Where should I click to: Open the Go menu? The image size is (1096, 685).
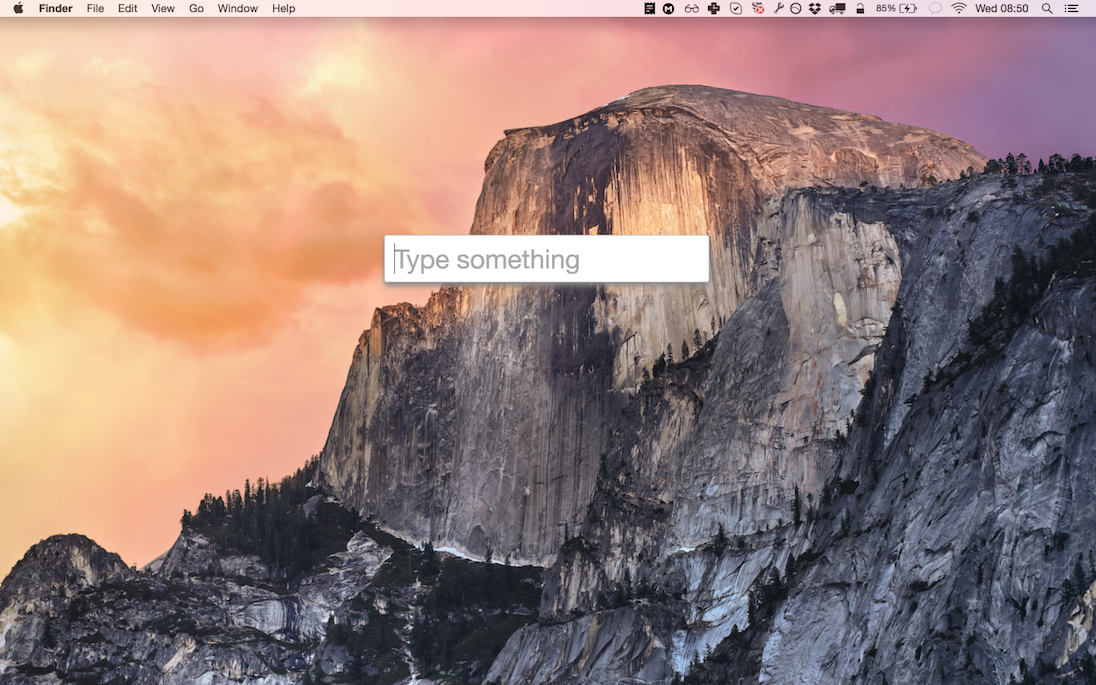click(x=196, y=8)
